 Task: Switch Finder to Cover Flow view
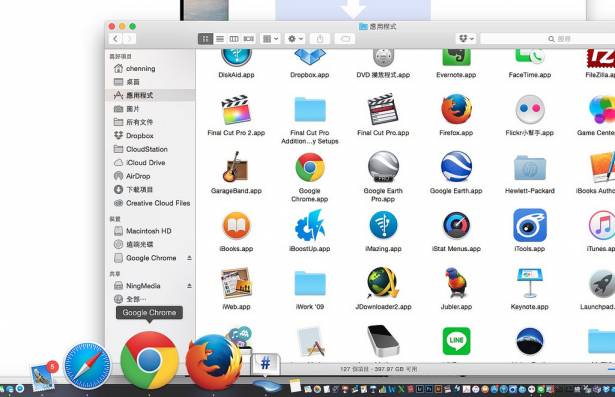coord(249,39)
